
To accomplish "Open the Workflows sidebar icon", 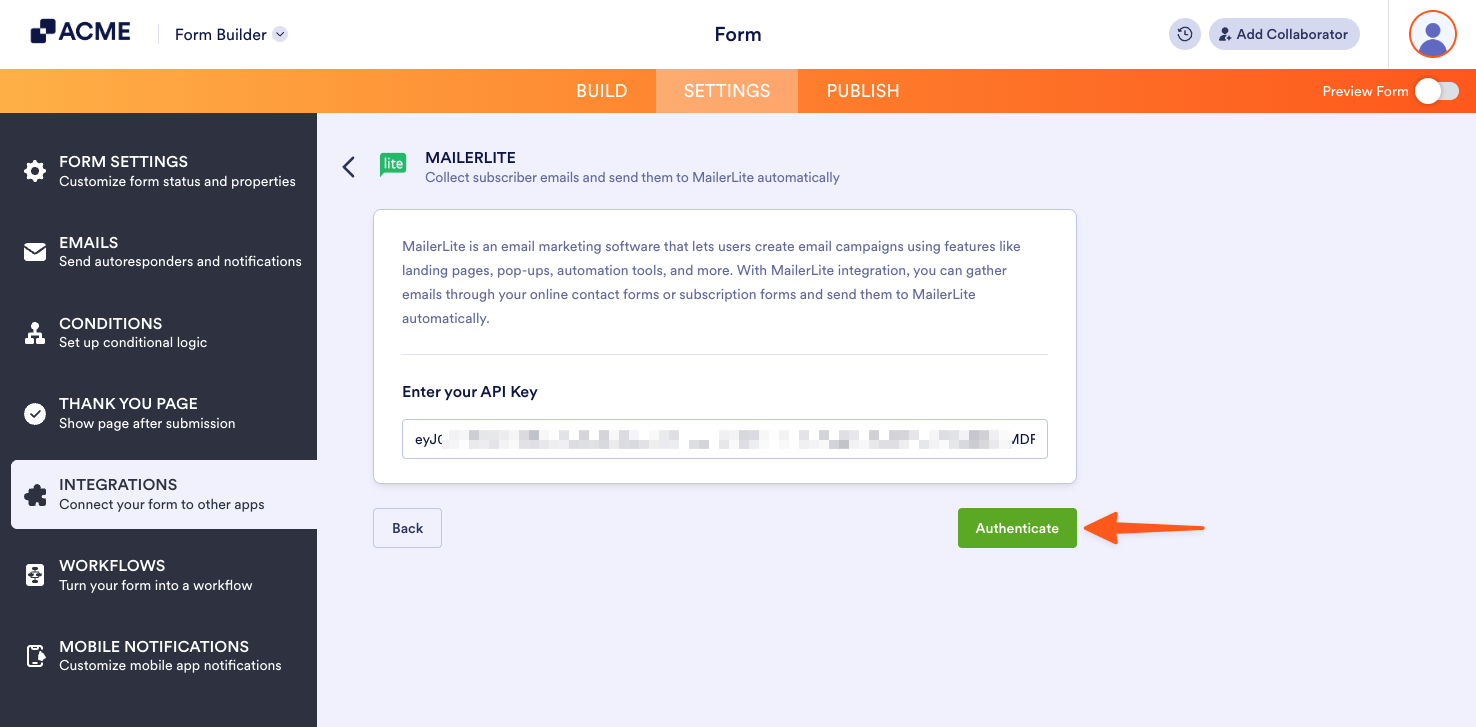I will 36,574.
